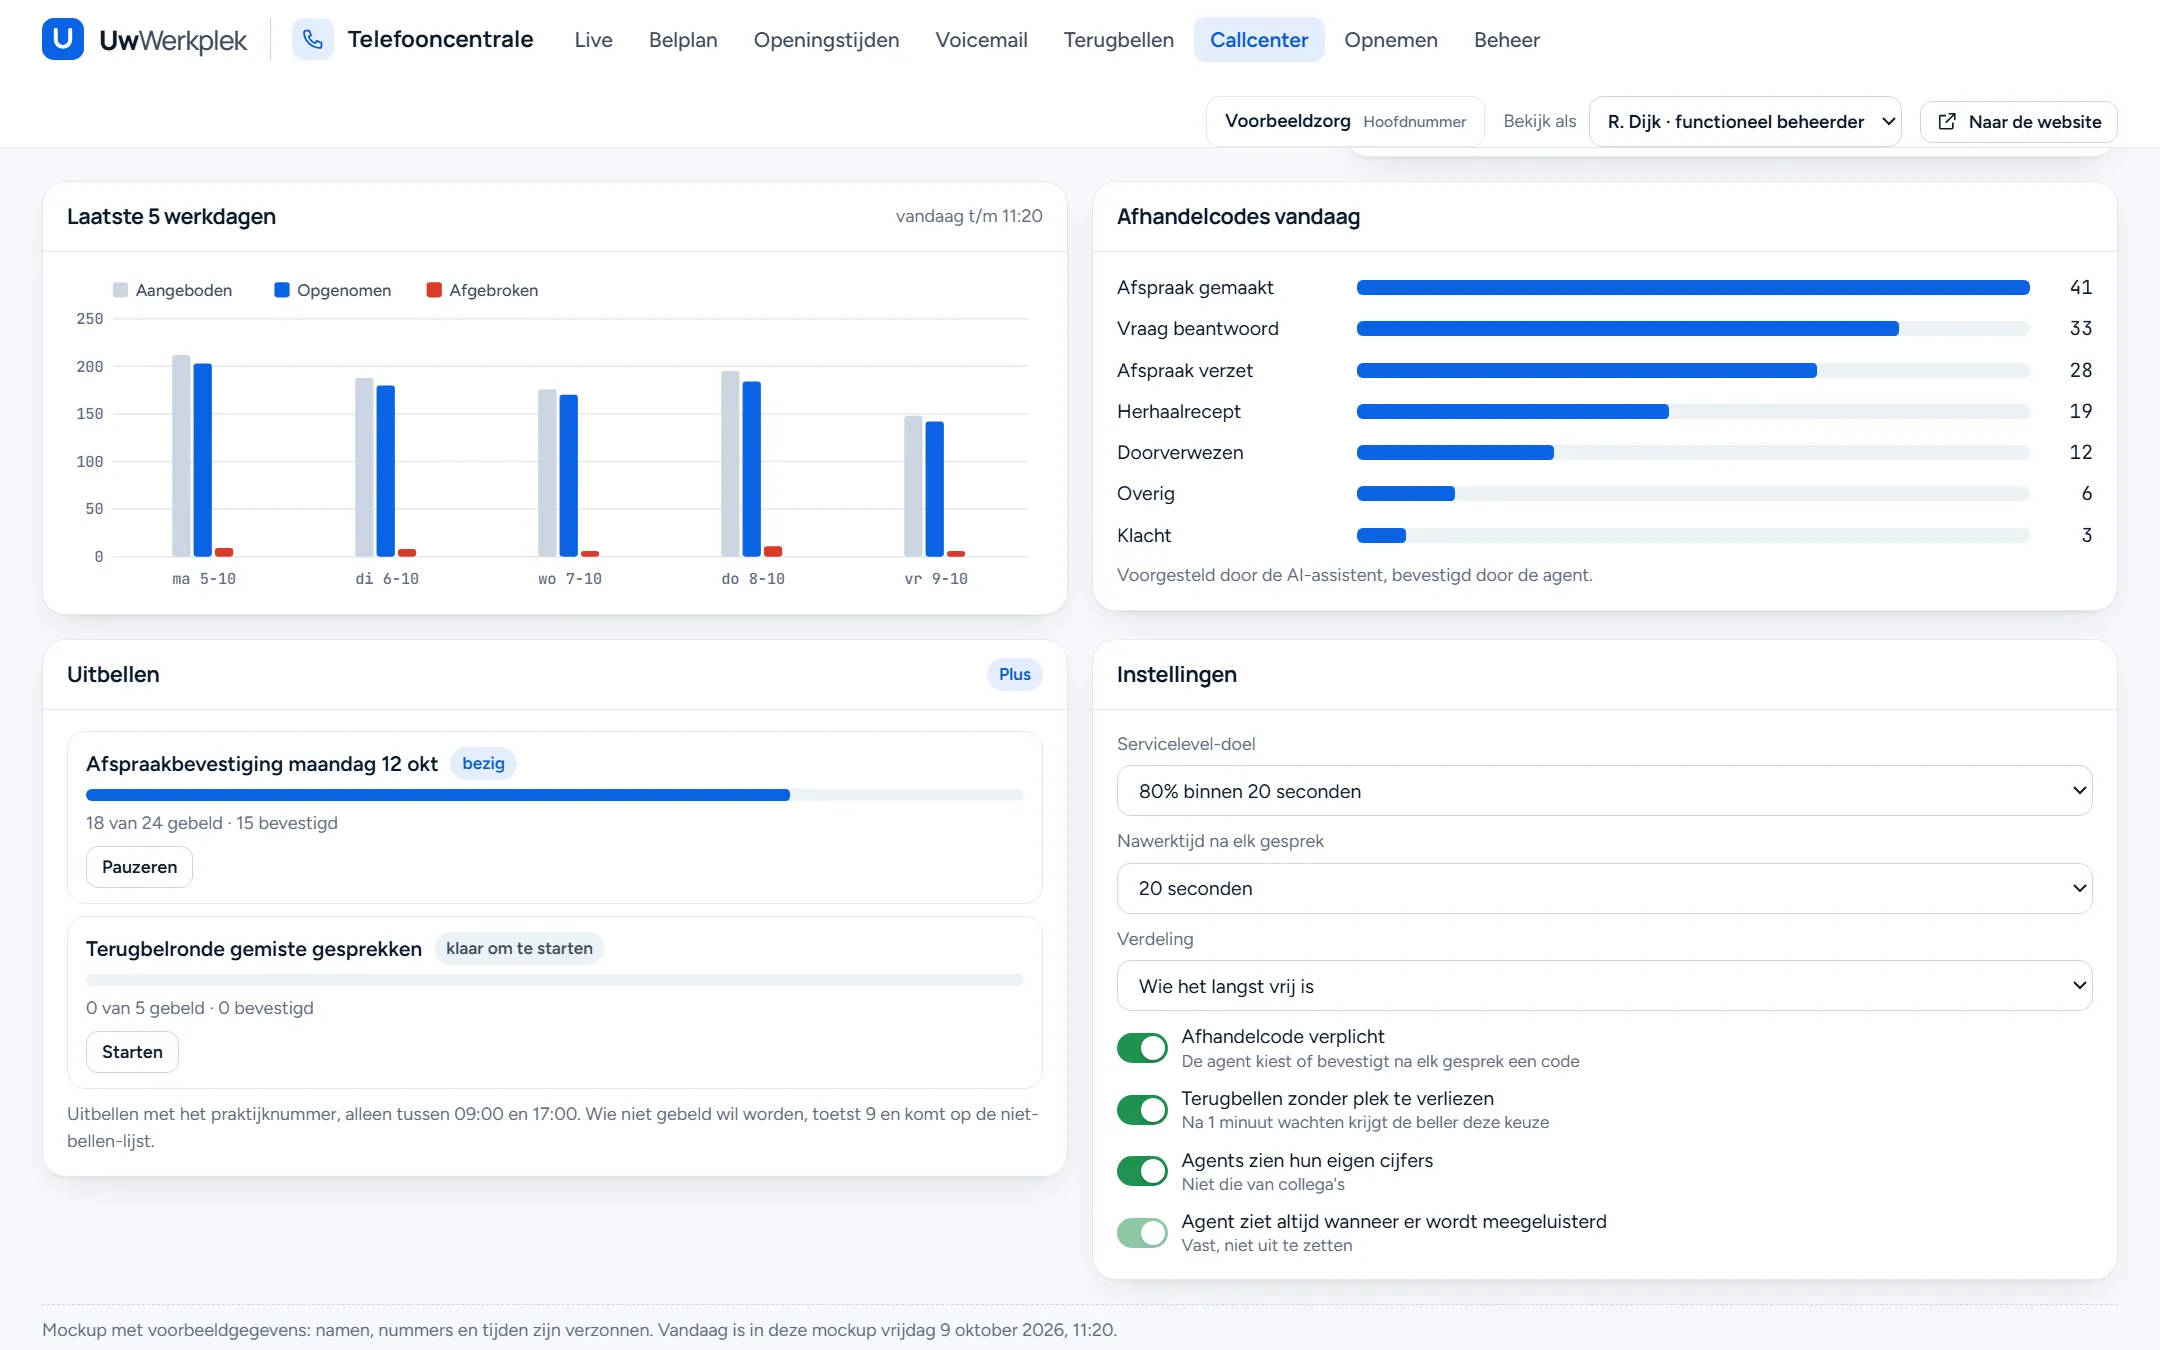Open the Opnemen tab
The width and height of the screenshot is (2160, 1350).
tap(1390, 40)
